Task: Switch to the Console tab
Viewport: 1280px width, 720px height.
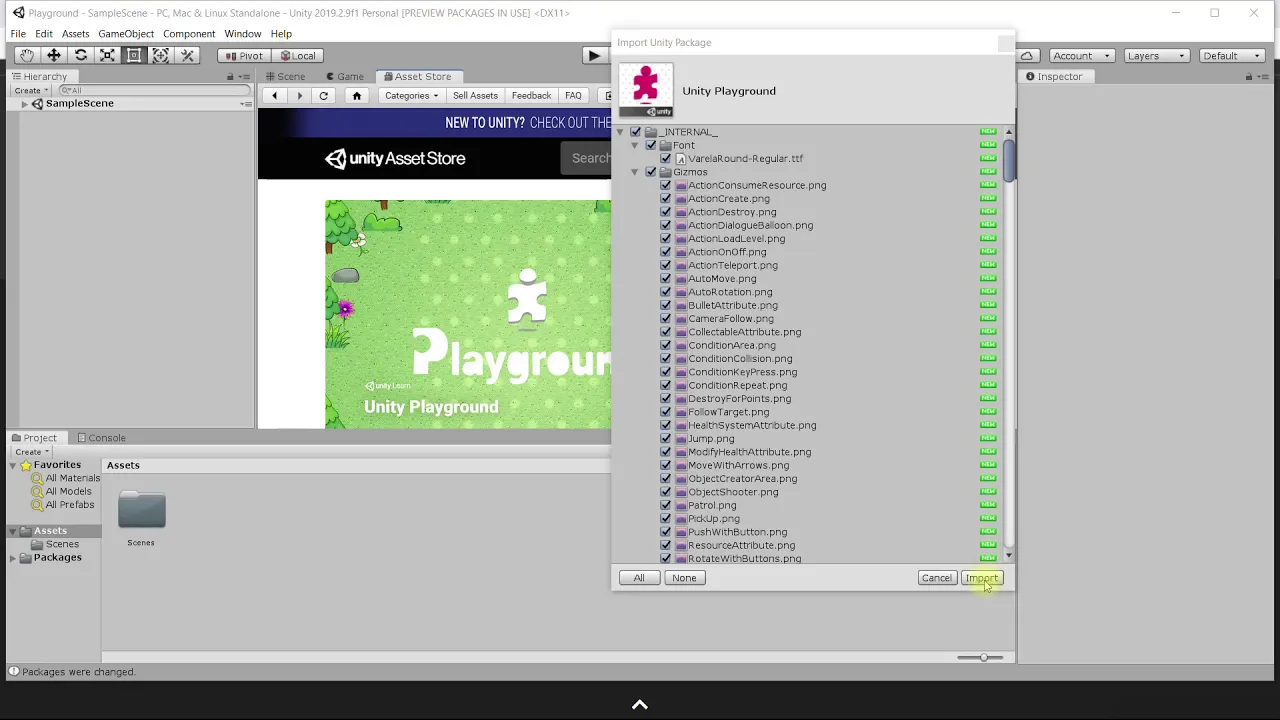Action: click(100, 438)
